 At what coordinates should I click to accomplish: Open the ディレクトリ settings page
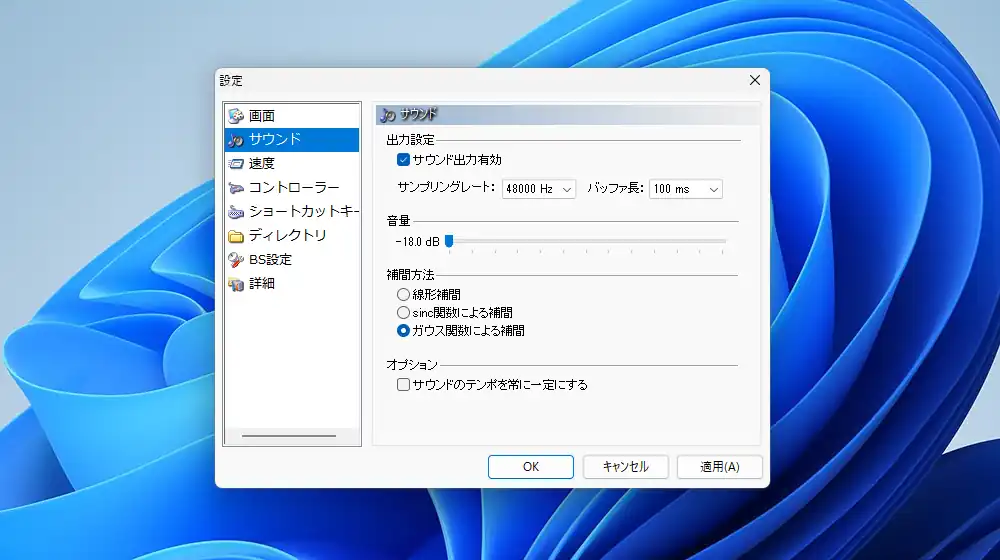click(292, 235)
